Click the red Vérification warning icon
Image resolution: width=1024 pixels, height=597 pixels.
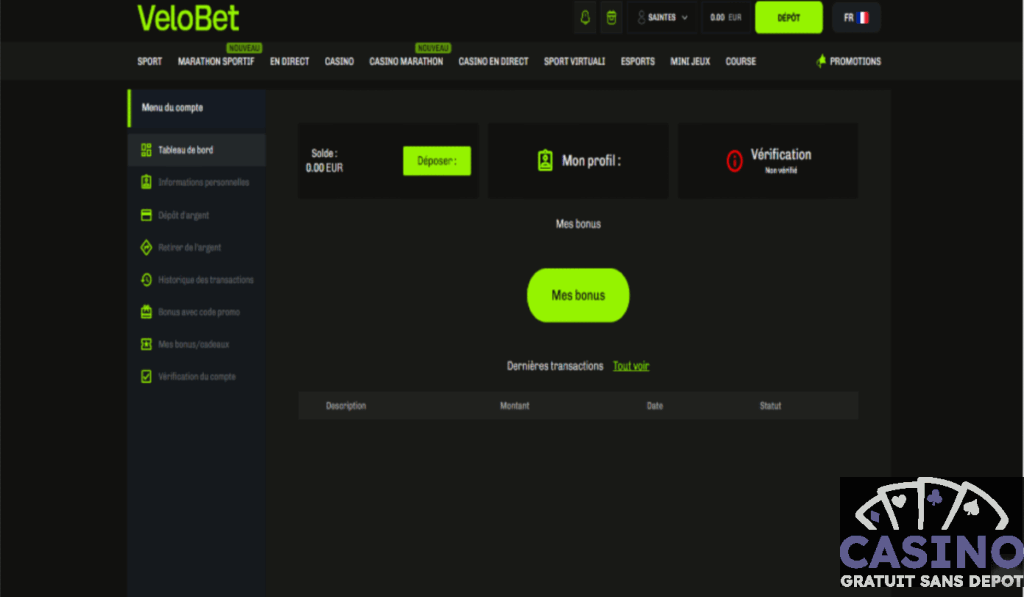point(734,161)
